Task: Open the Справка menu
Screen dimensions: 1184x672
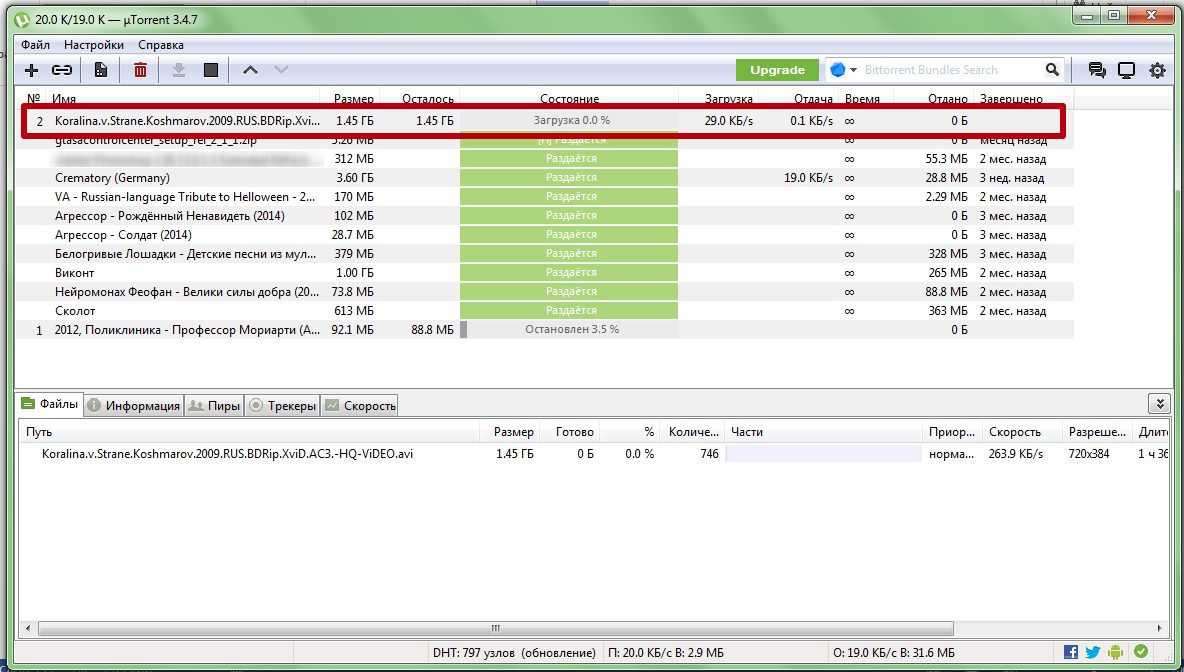Action: [161, 45]
